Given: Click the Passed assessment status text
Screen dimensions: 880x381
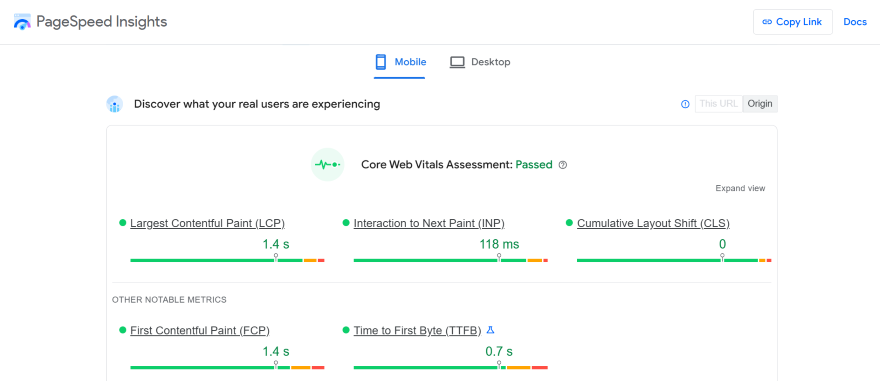Looking at the screenshot, I should [x=534, y=165].
